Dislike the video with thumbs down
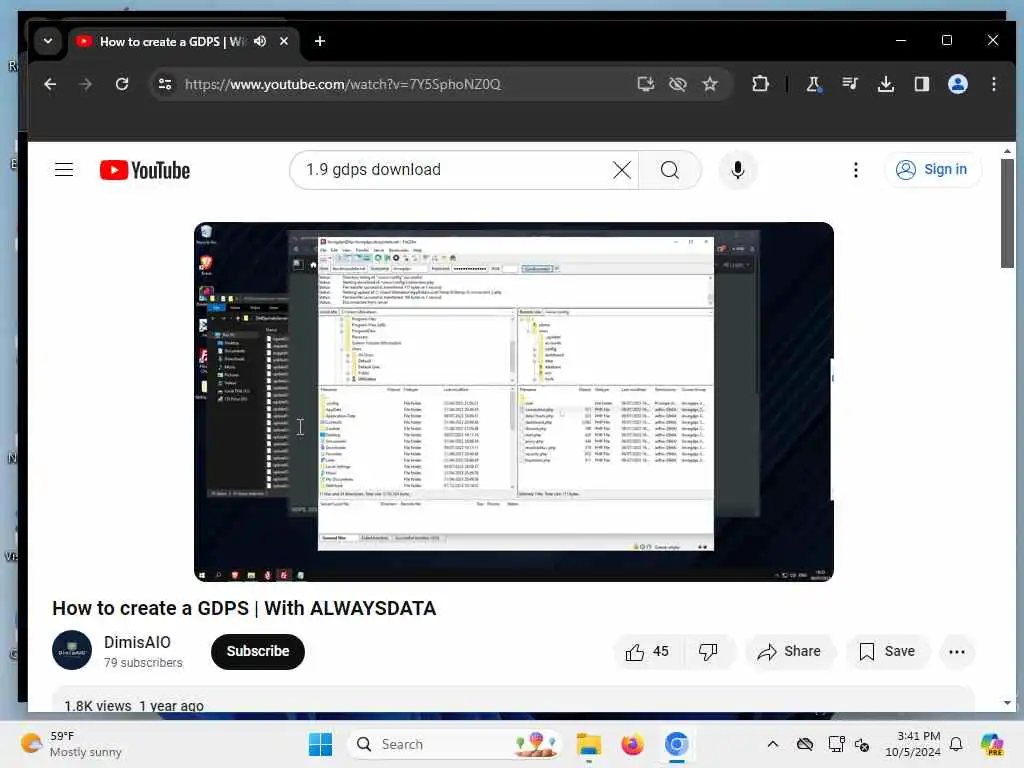This screenshot has width=1024, height=768. pos(709,651)
